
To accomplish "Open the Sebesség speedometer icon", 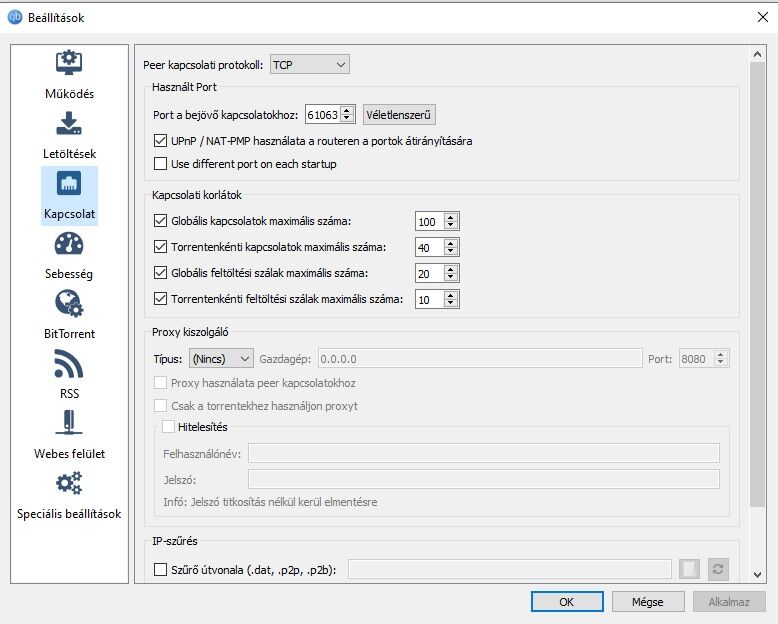I will tap(69, 244).
